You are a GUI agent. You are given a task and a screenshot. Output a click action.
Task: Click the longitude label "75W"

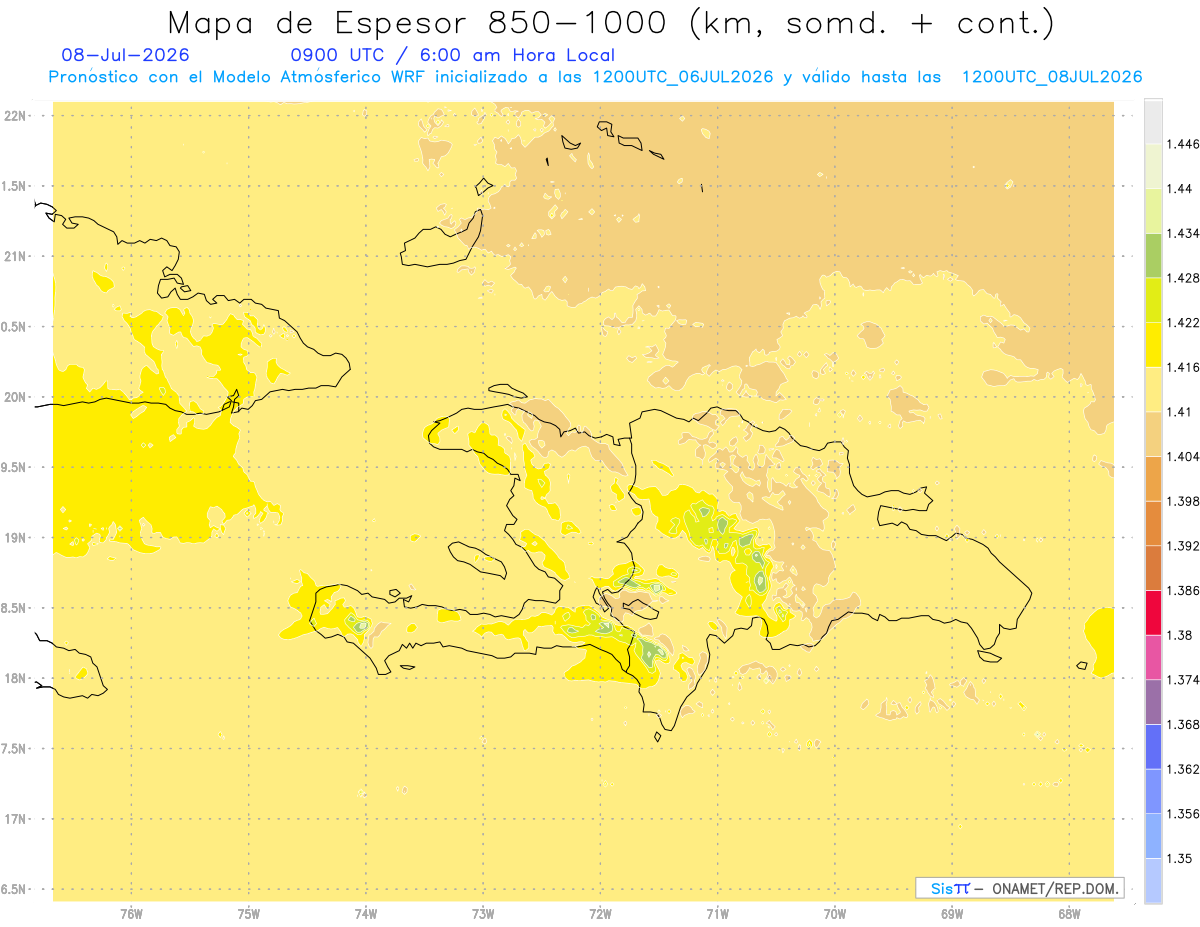click(x=249, y=915)
